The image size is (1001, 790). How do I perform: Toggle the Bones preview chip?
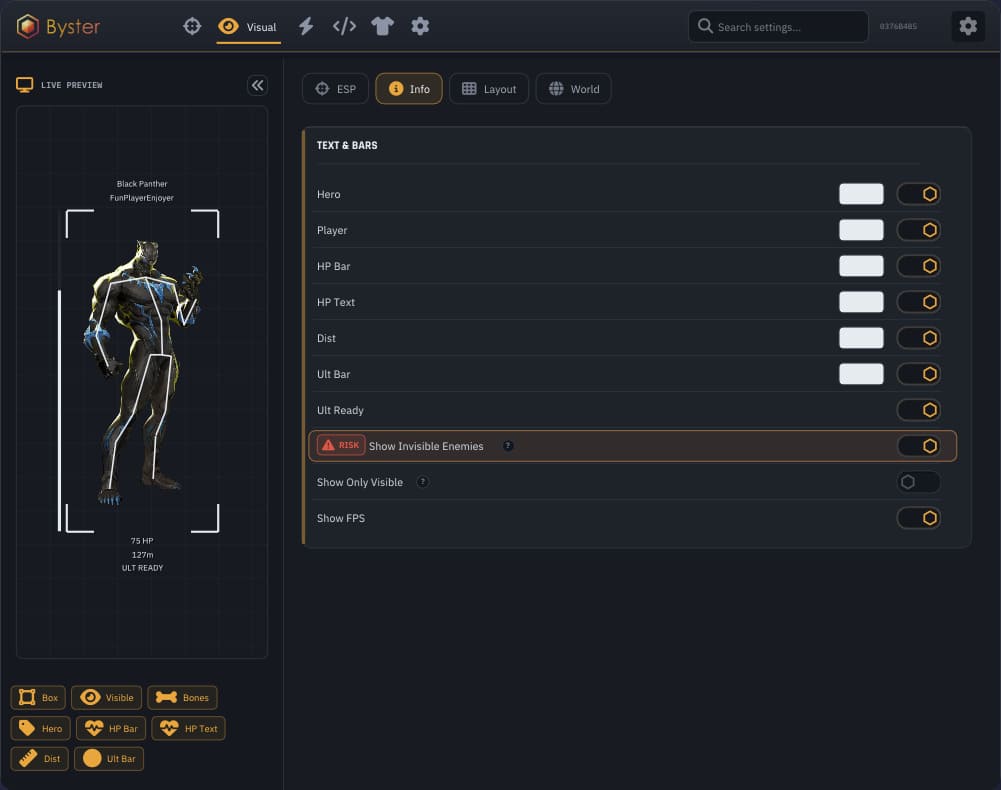[x=183, y=697]
